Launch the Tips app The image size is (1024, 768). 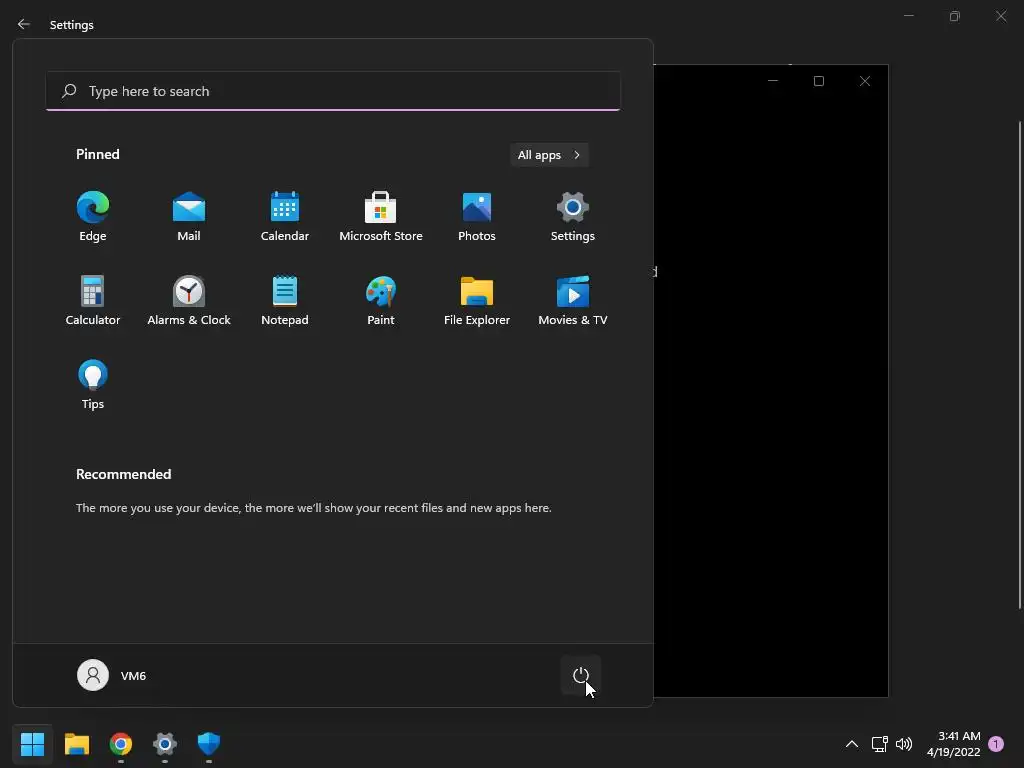[x=93, y=385]
